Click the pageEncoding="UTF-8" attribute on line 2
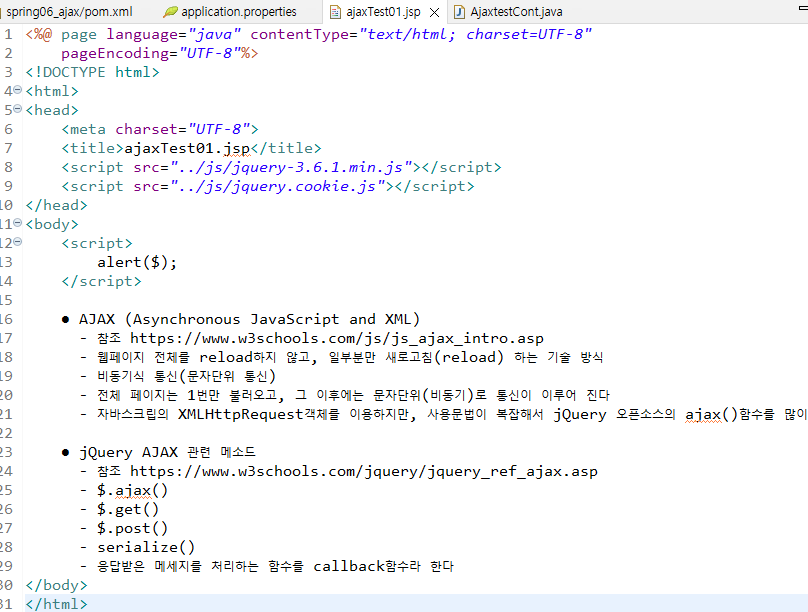The image size is (808, 612). pos(151,53)
